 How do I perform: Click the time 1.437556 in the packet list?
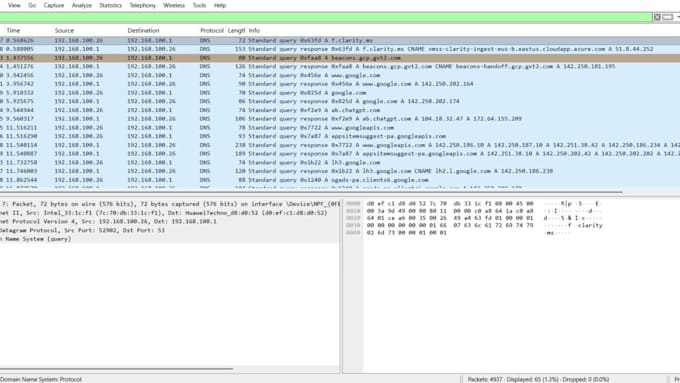click(x=20, y=58)
